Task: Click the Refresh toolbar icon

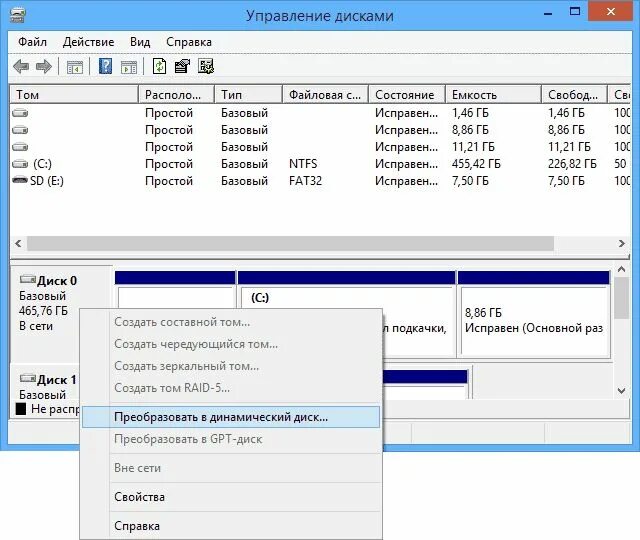Action: click(x=159, y=66)
